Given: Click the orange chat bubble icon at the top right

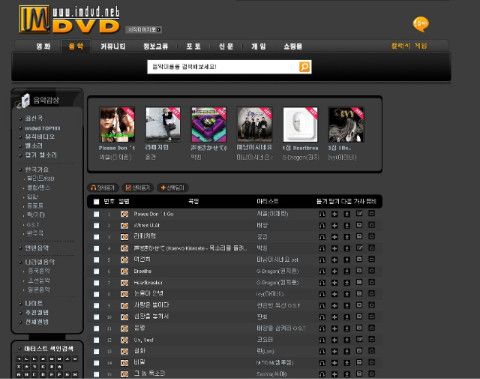Looking at the screenshot, I should [421, 24].
